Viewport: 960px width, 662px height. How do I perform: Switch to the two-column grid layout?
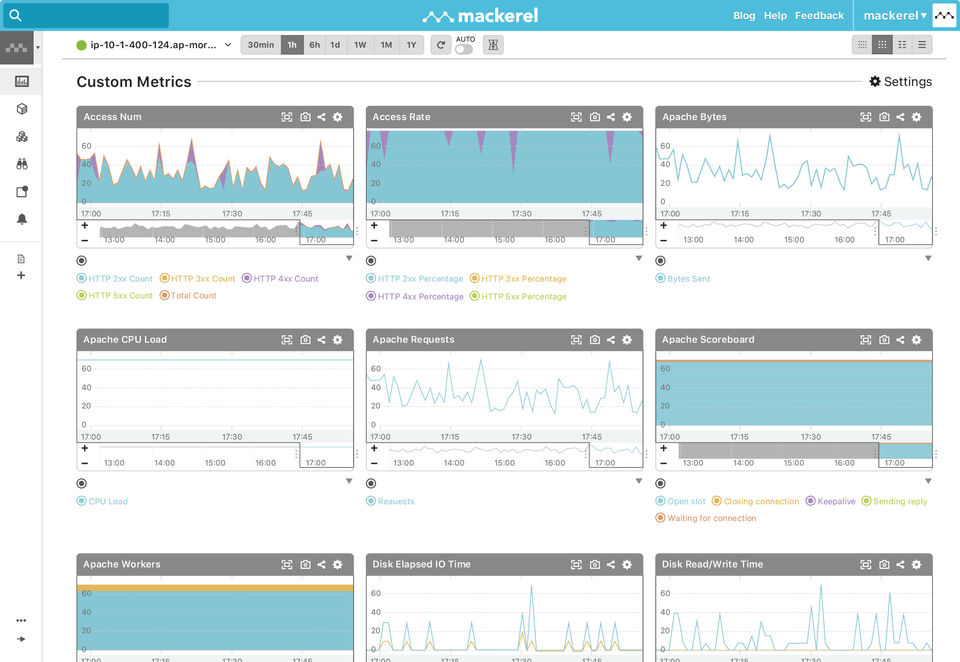(902, 45)
